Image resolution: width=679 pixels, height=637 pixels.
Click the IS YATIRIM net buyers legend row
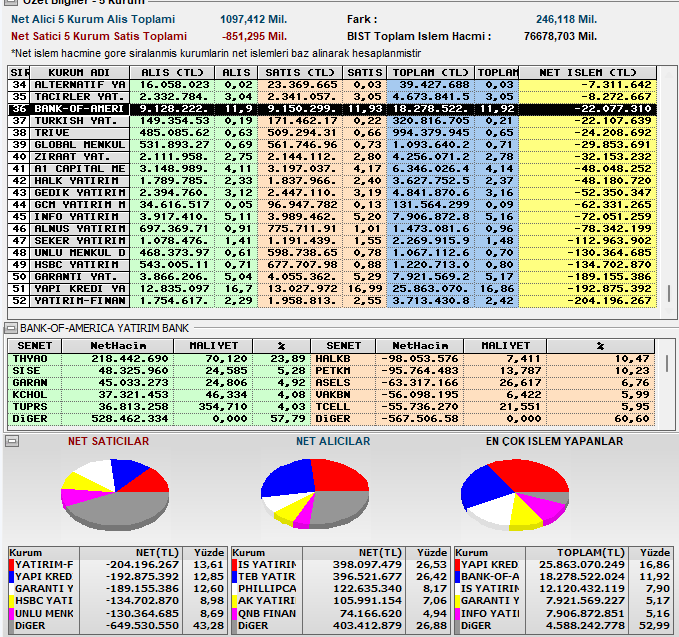340,565
